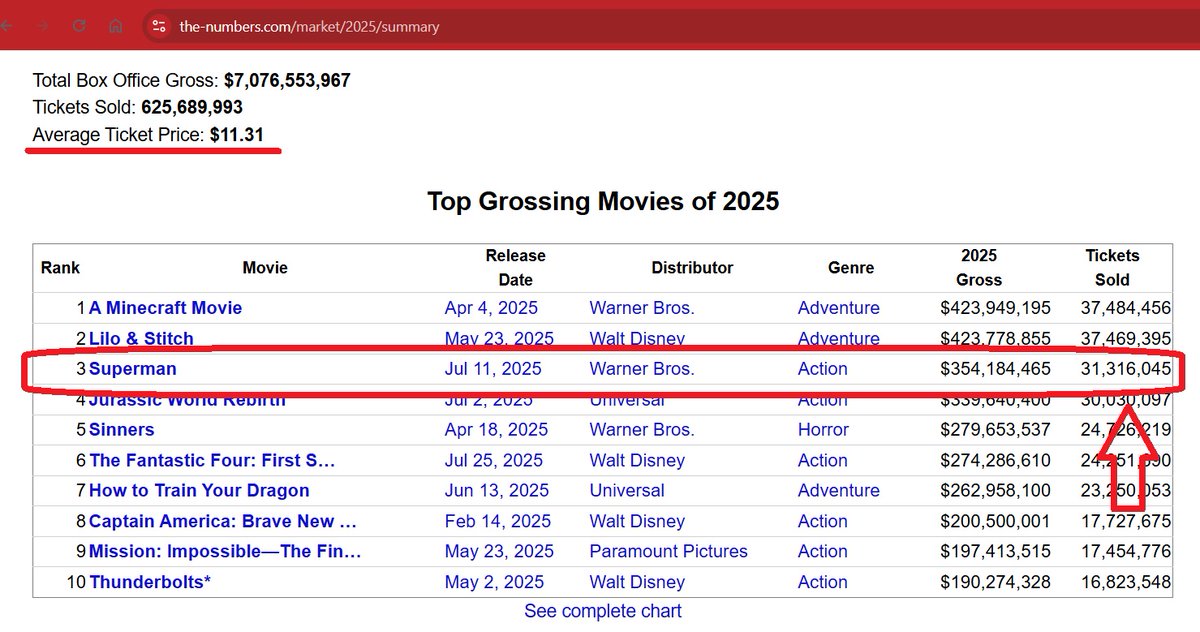Image resolution: width=1200 pixels, height=632 pixels.
Task: Click the 2025 Gross column header
Action: click(x=979, y=268)
